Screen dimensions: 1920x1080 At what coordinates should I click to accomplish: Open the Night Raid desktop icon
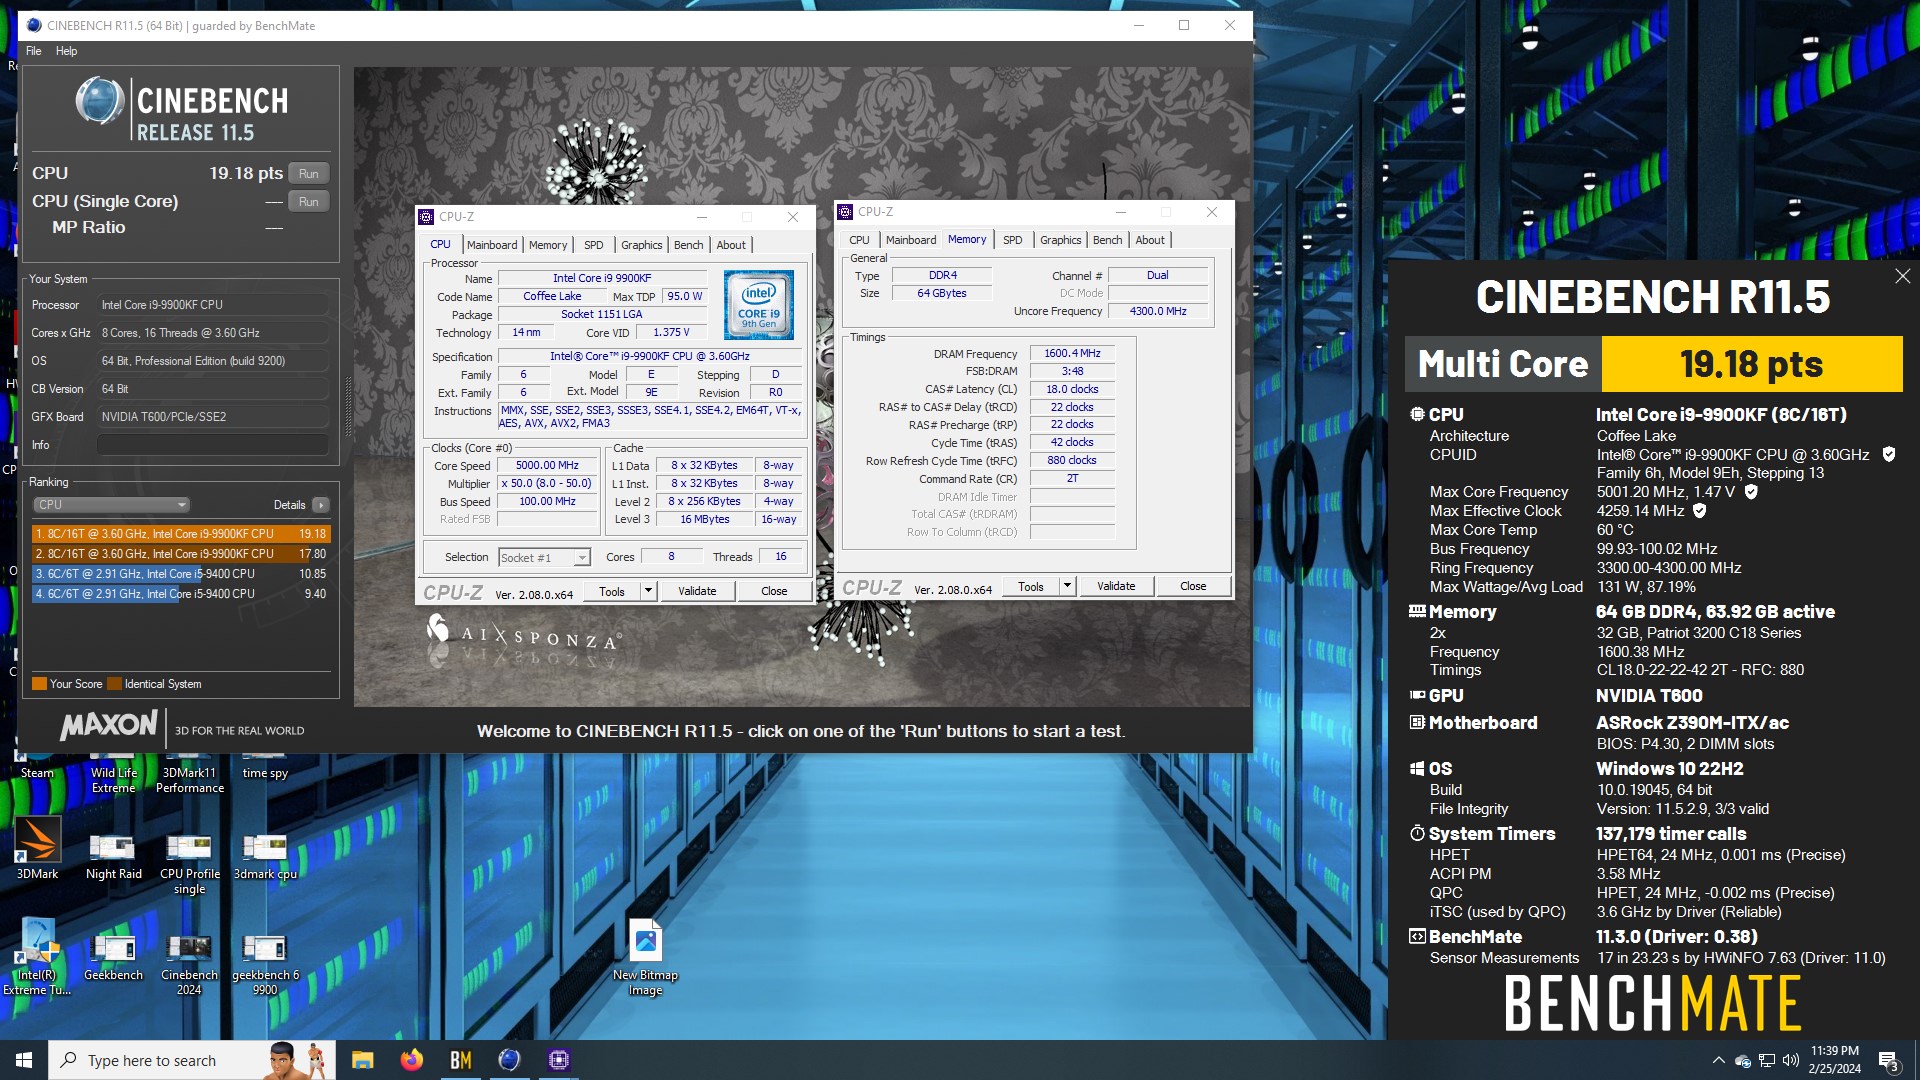click(113, 856)
